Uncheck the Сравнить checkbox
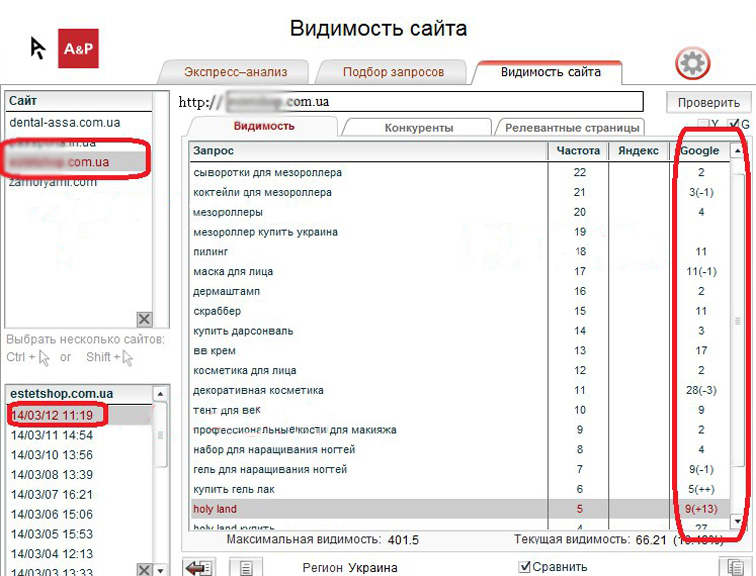Image resolution: width=756 pixels, height=576 pixels. [524, 567]
